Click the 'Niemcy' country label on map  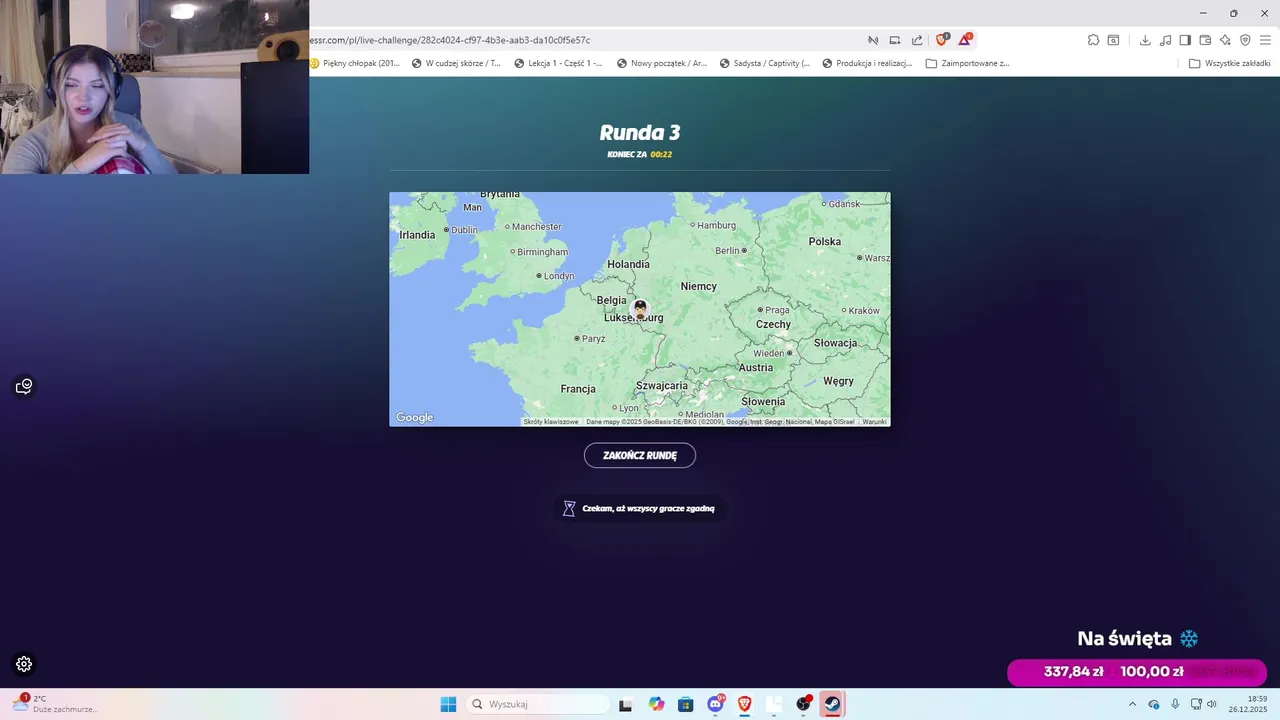click(x=698, y=286)
